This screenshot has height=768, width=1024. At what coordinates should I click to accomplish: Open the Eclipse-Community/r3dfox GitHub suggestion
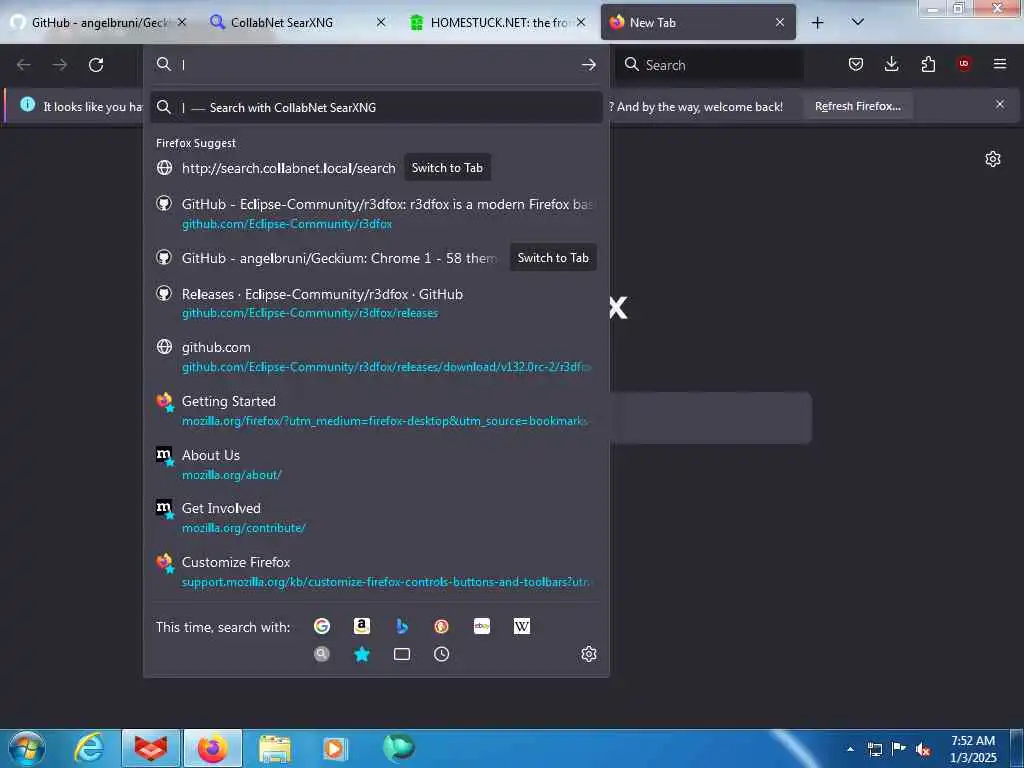[x=376, y=214]
